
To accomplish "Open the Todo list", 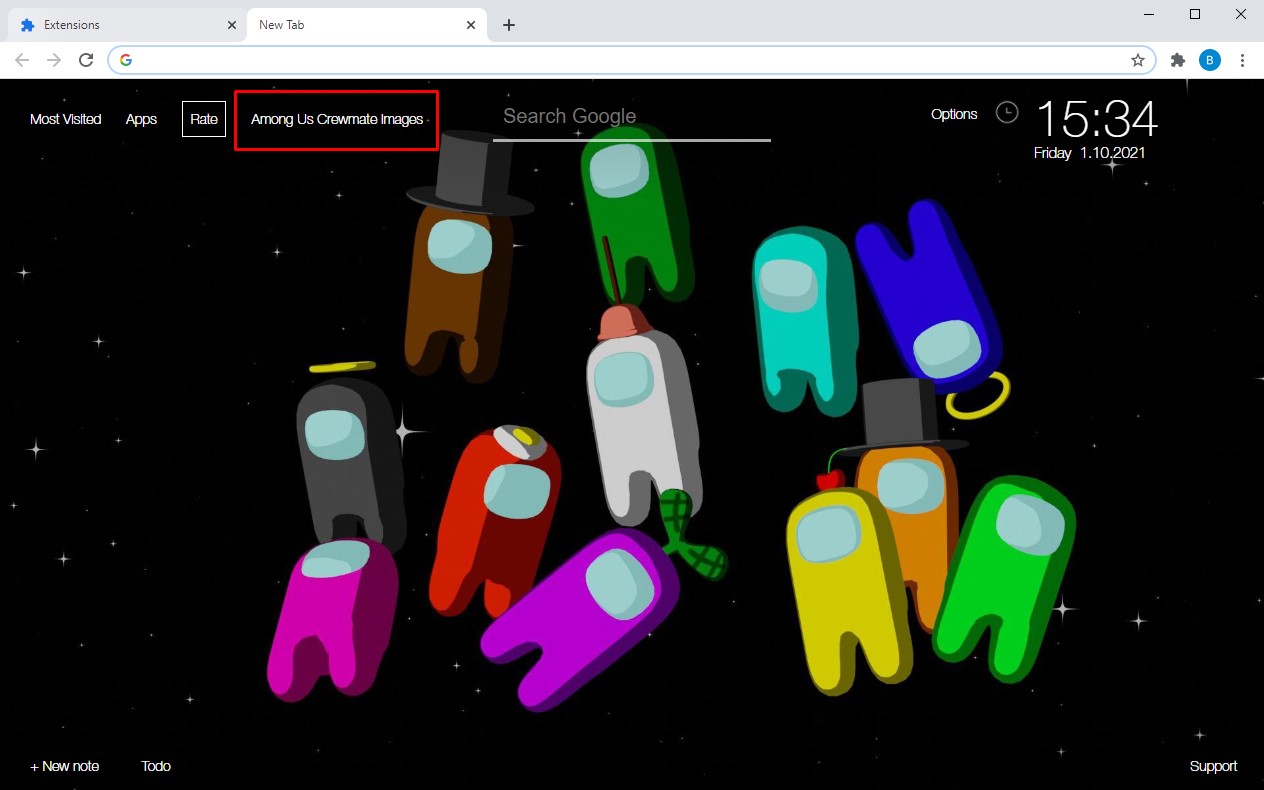I will [x=156, y=766].
